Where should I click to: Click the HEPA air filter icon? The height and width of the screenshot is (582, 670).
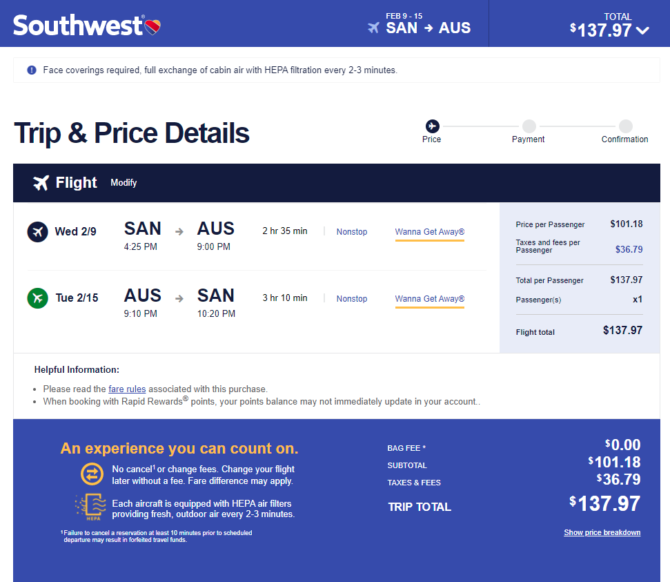(x=91, y=507)
